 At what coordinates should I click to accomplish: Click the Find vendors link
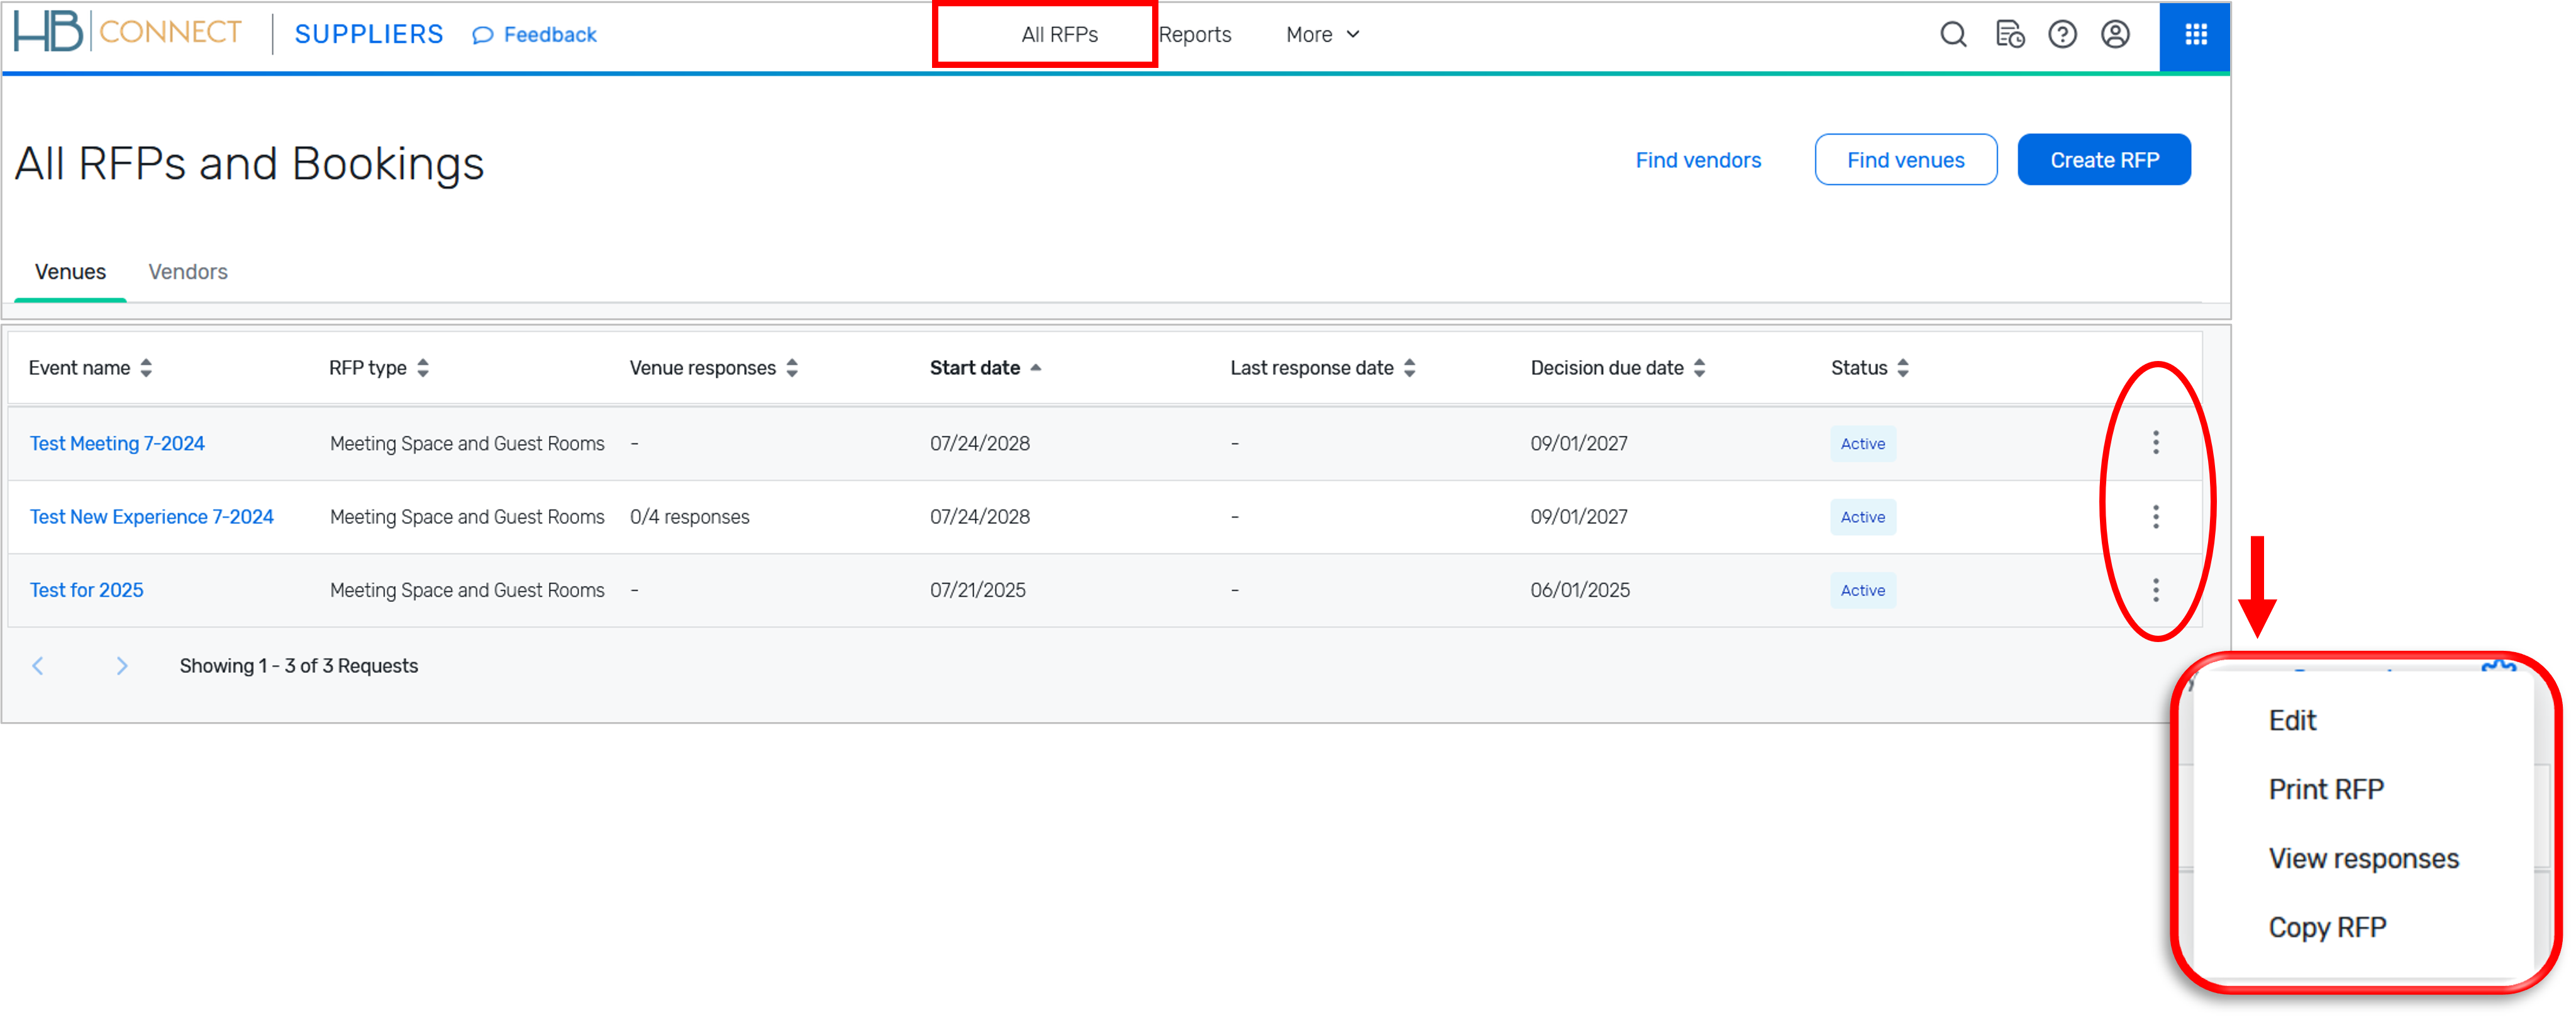coord(1698,159)
